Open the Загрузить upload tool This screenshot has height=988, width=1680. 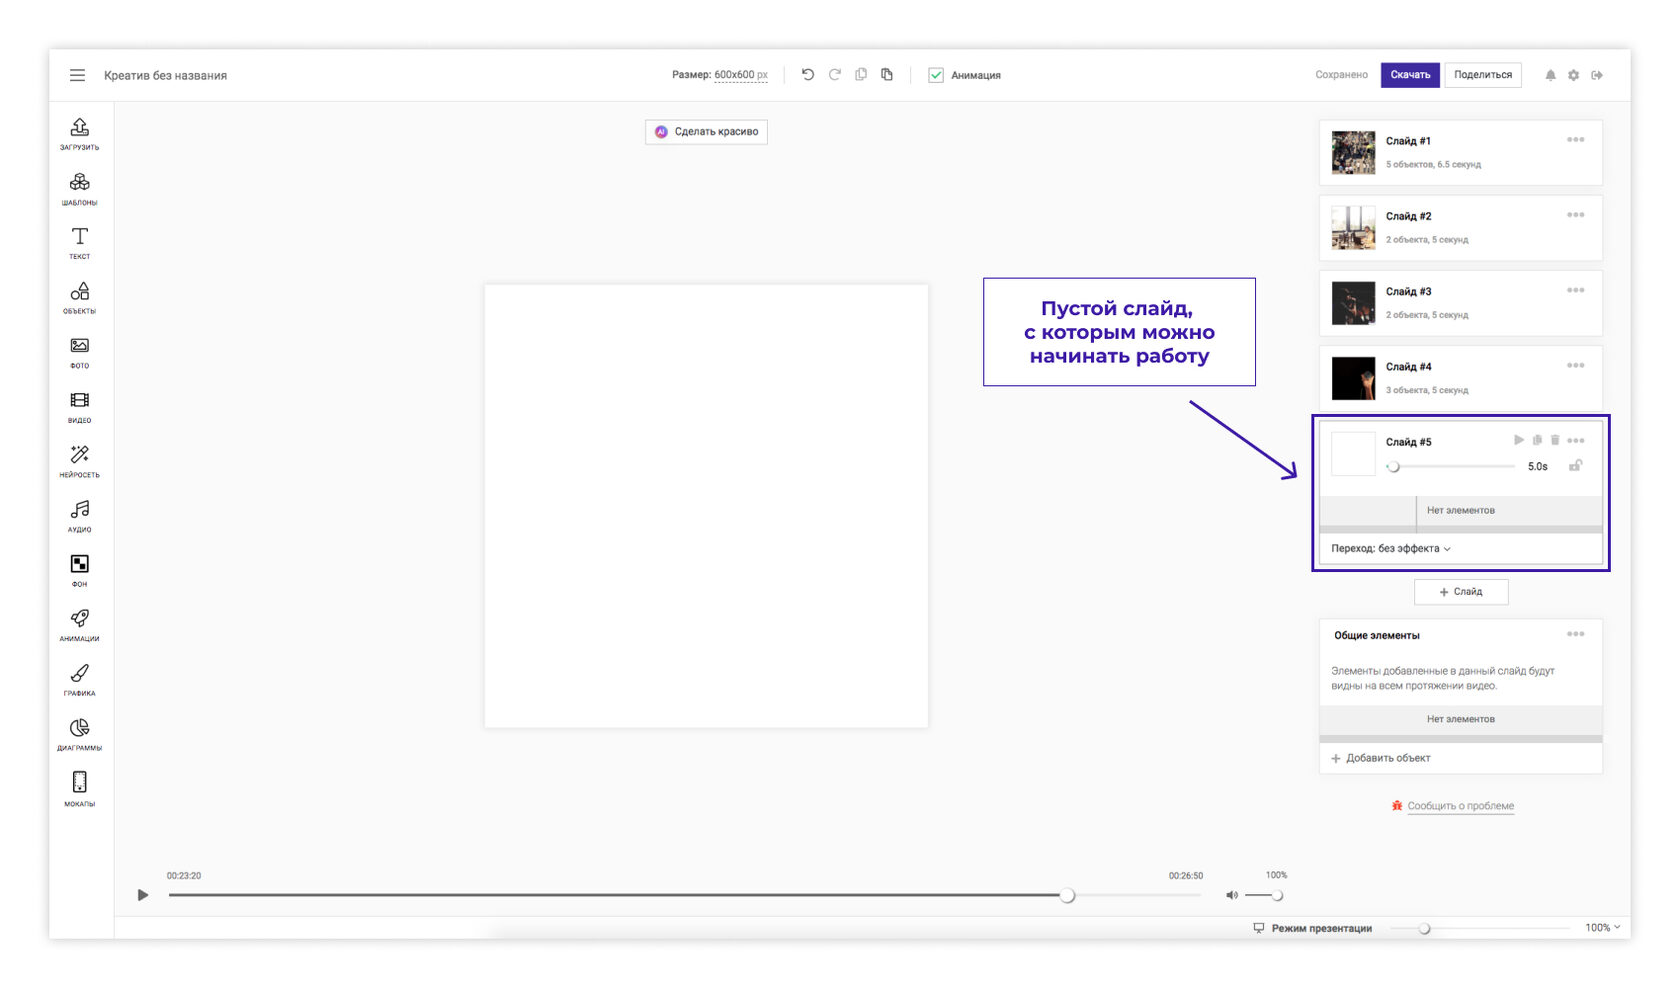[79, 132]
